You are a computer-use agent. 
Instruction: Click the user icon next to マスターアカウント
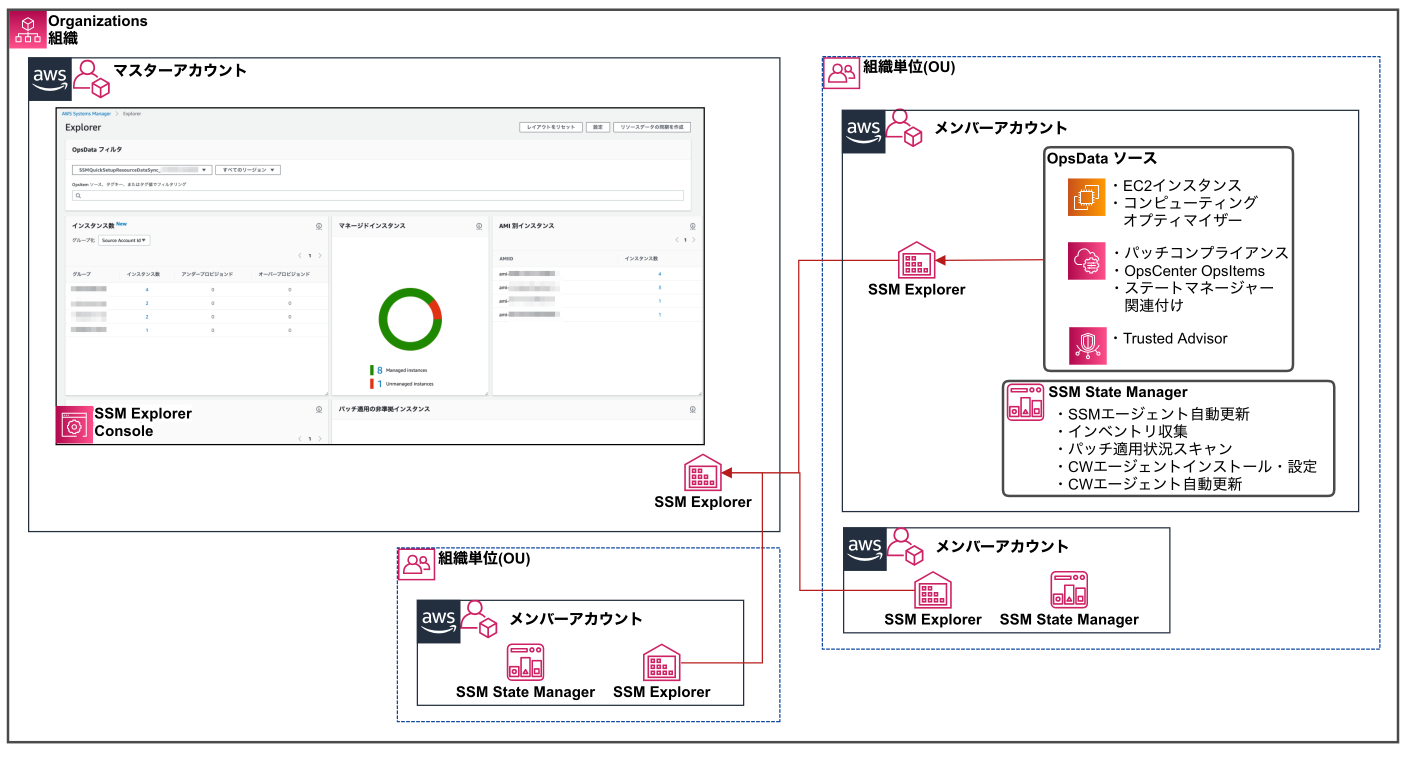[90, 79]
